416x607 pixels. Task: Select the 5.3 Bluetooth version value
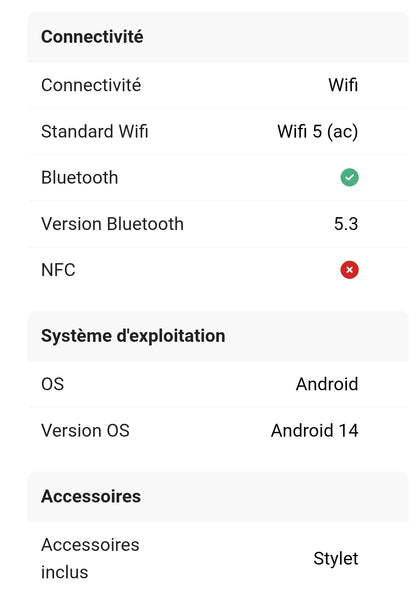[x=346, y=224]
